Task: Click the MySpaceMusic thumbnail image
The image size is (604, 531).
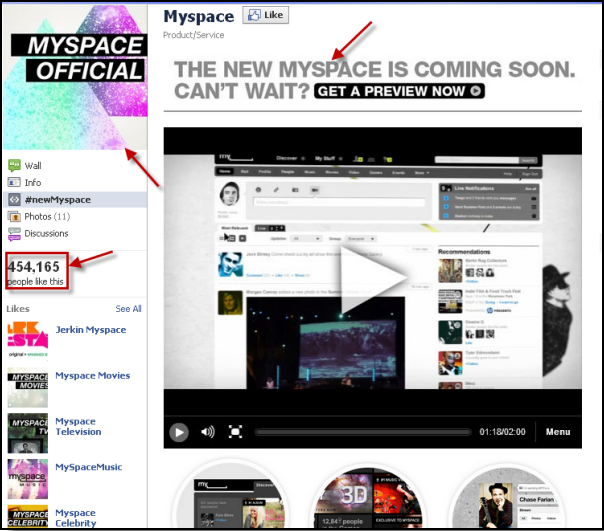Action: pyautogui.click(x=28, y=479)
